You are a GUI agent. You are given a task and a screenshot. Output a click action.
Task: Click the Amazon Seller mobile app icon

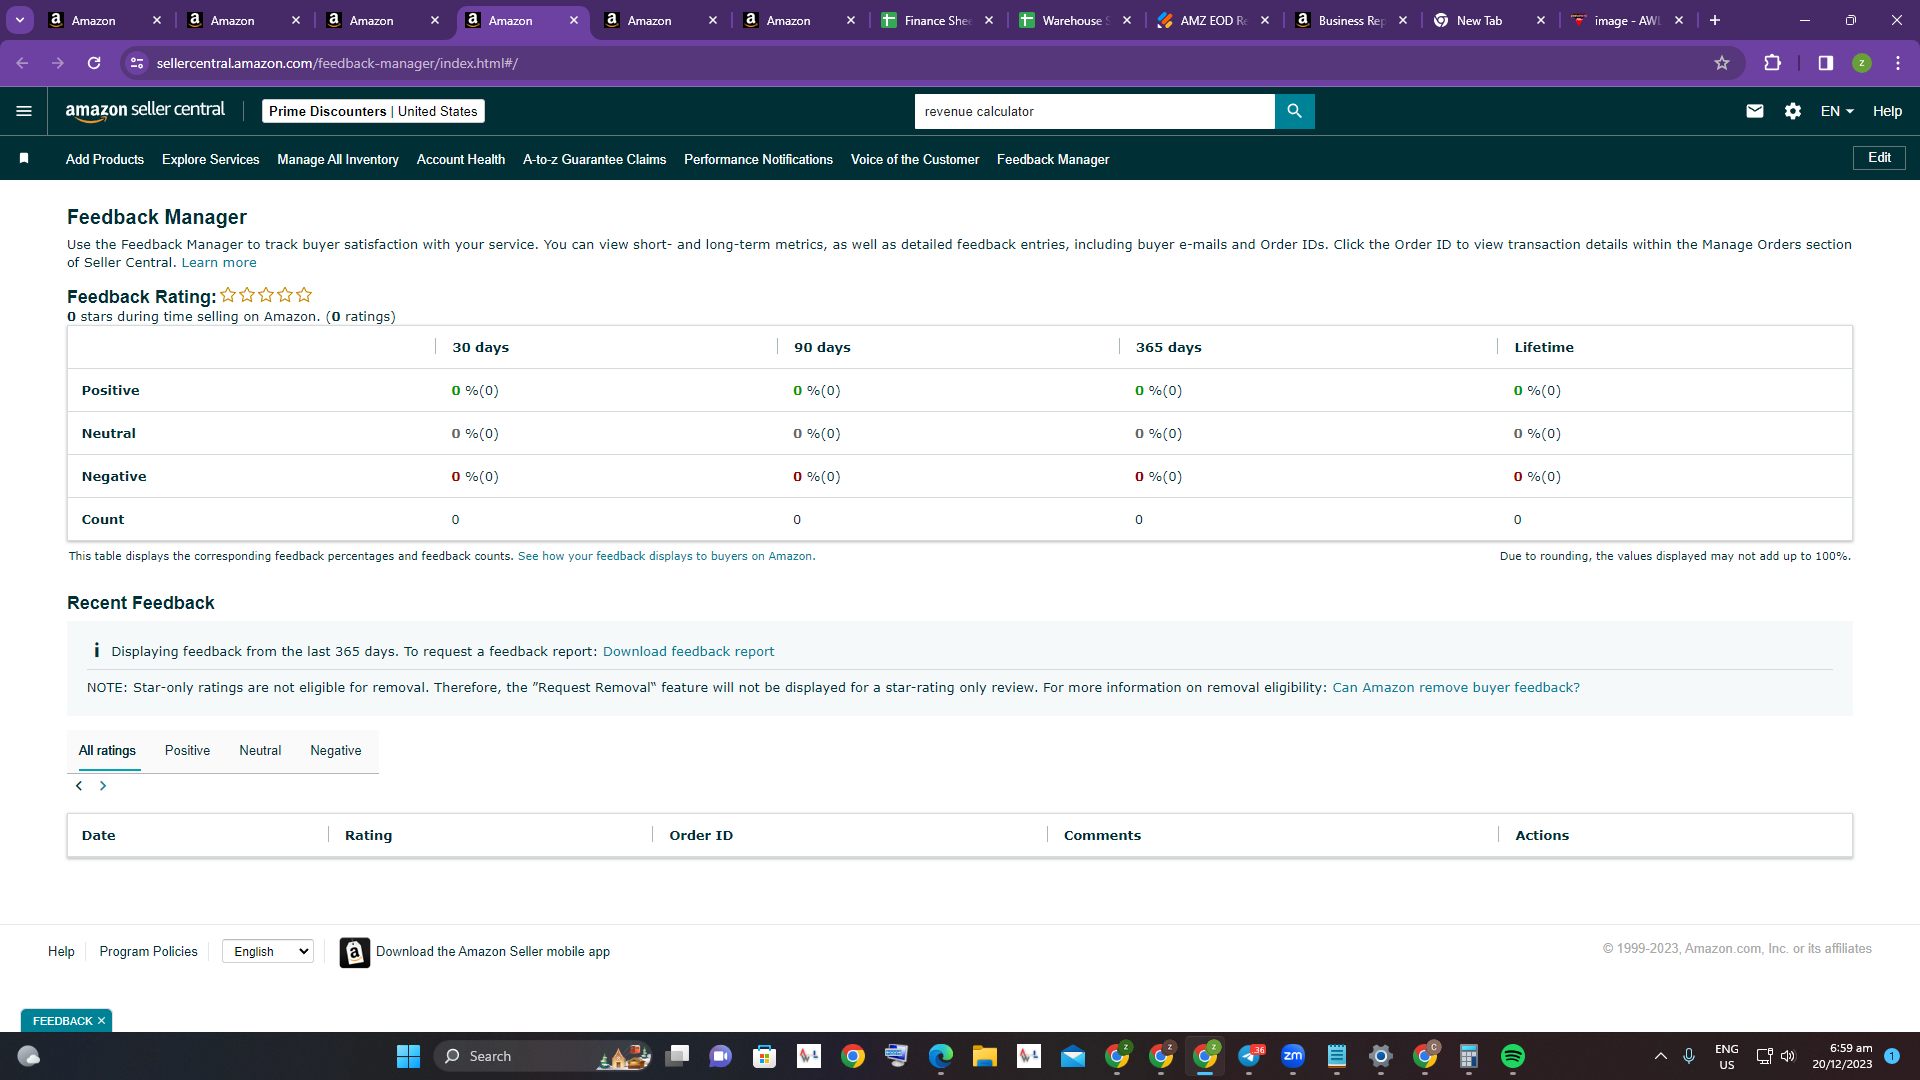click(354, 952)
